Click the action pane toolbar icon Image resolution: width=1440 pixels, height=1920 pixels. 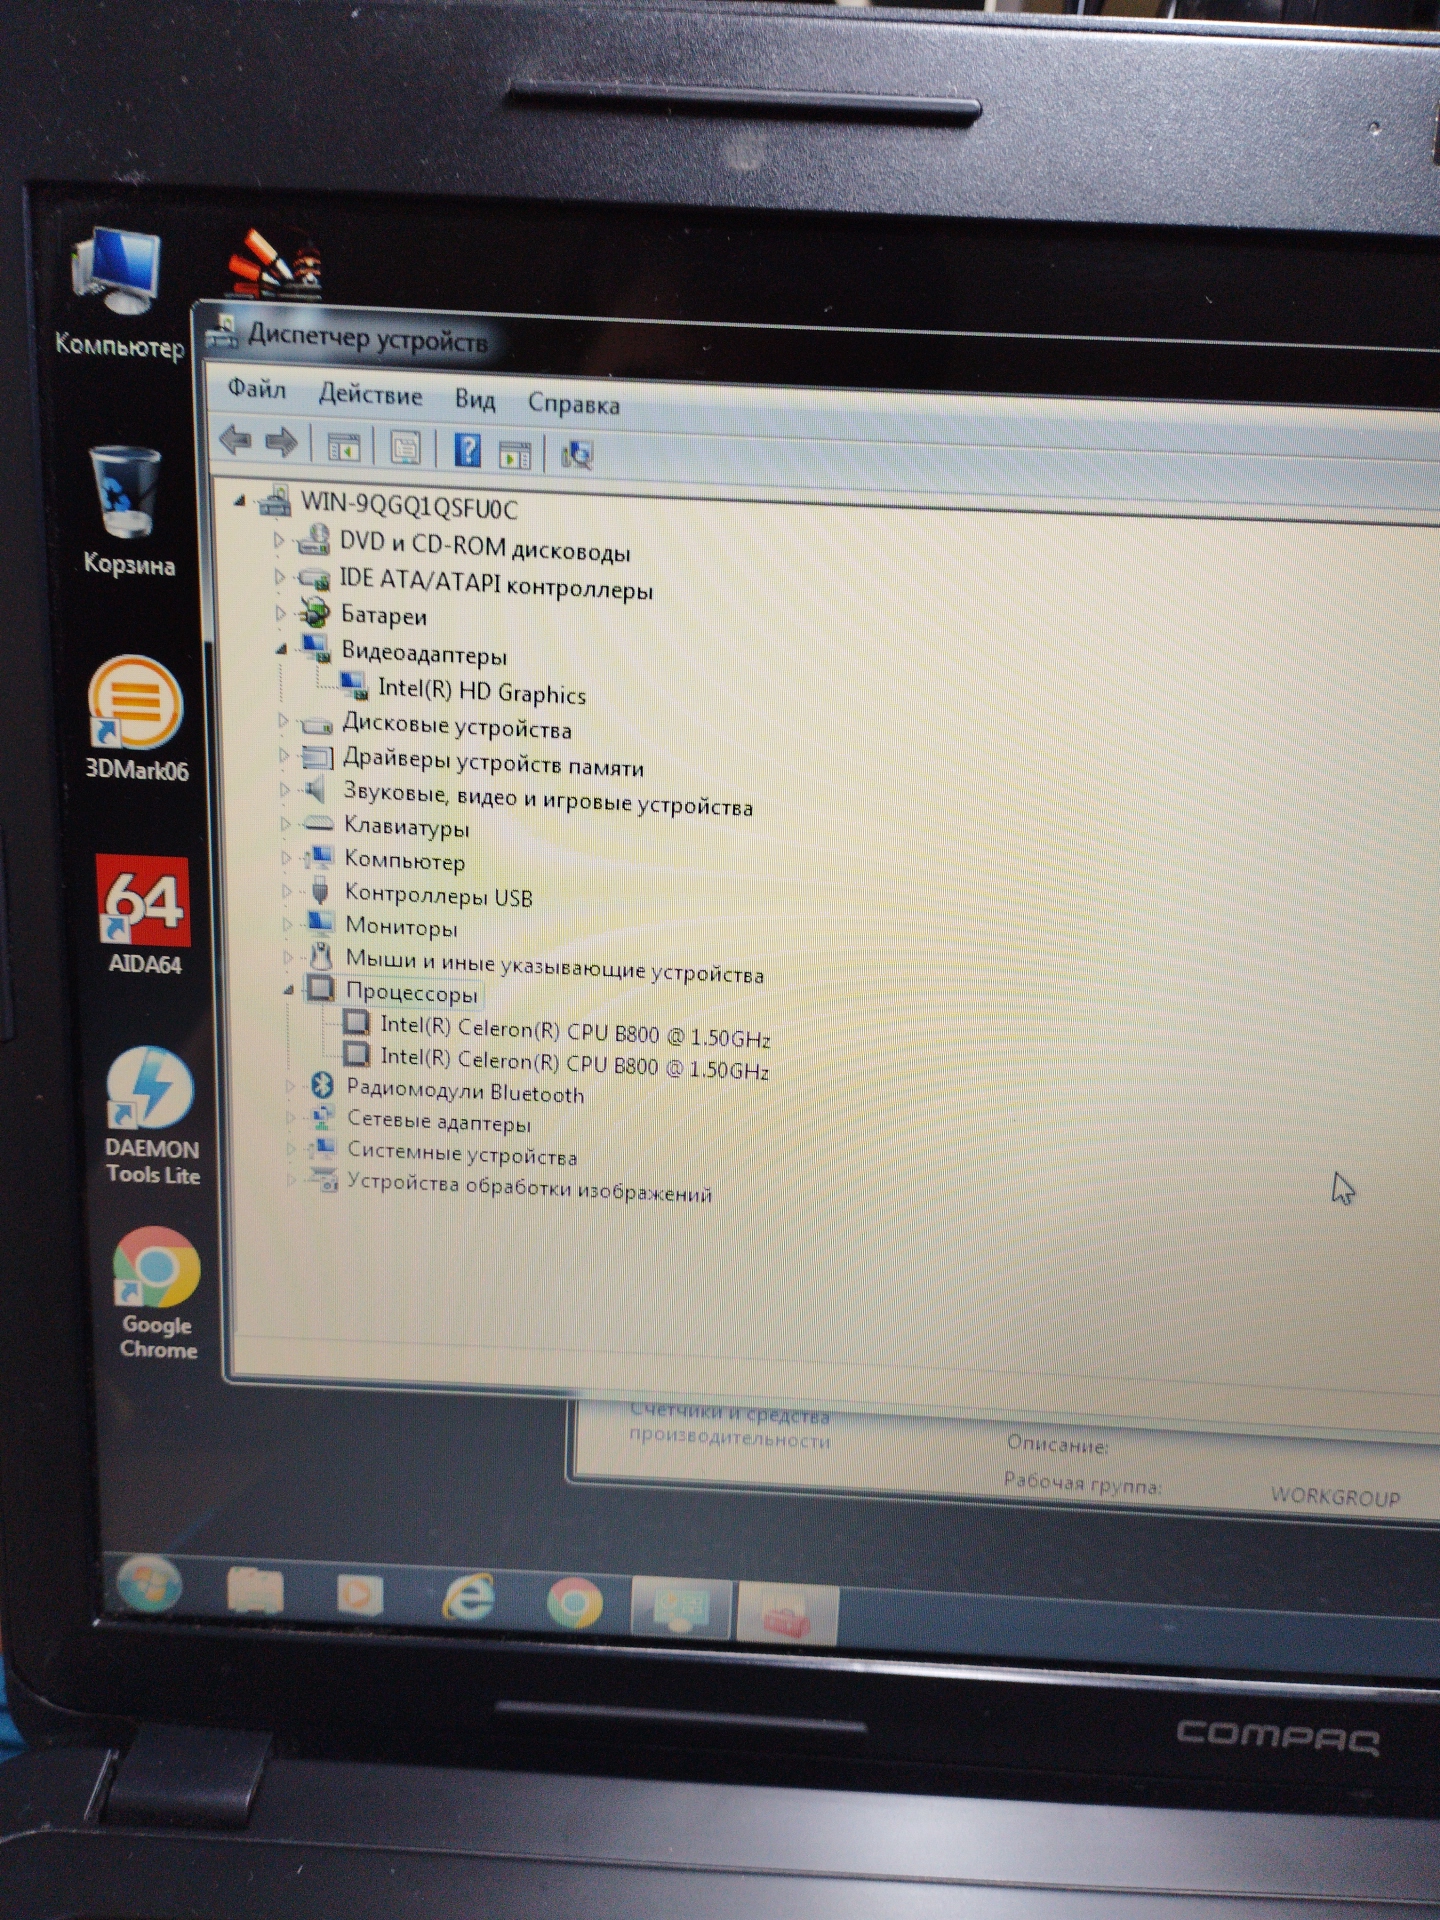pos(514,454)
